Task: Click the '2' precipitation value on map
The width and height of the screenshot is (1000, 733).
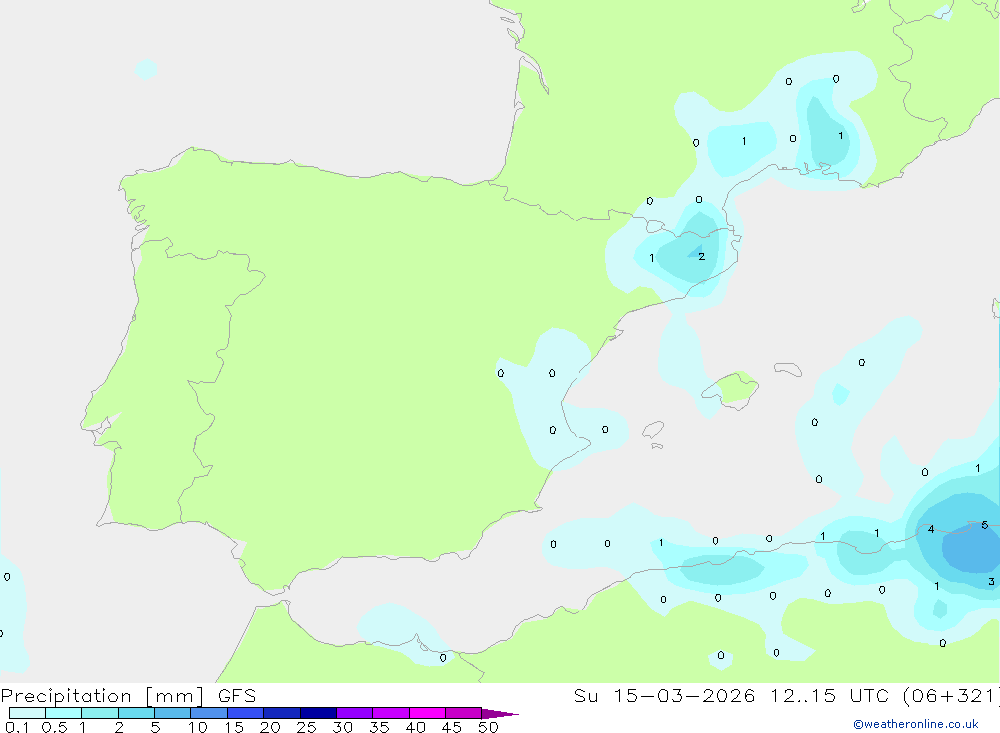Action: coord(702,256)
